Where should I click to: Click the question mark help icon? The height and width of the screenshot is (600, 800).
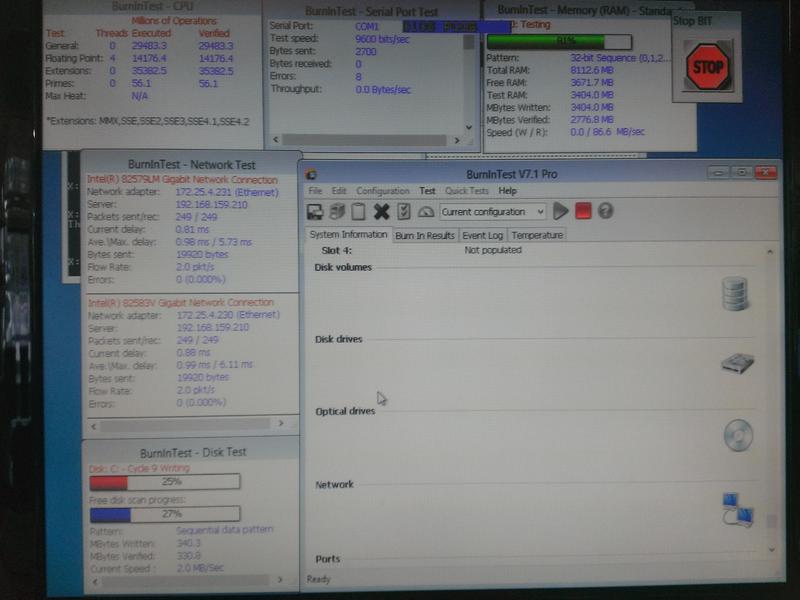click(606, 211)
